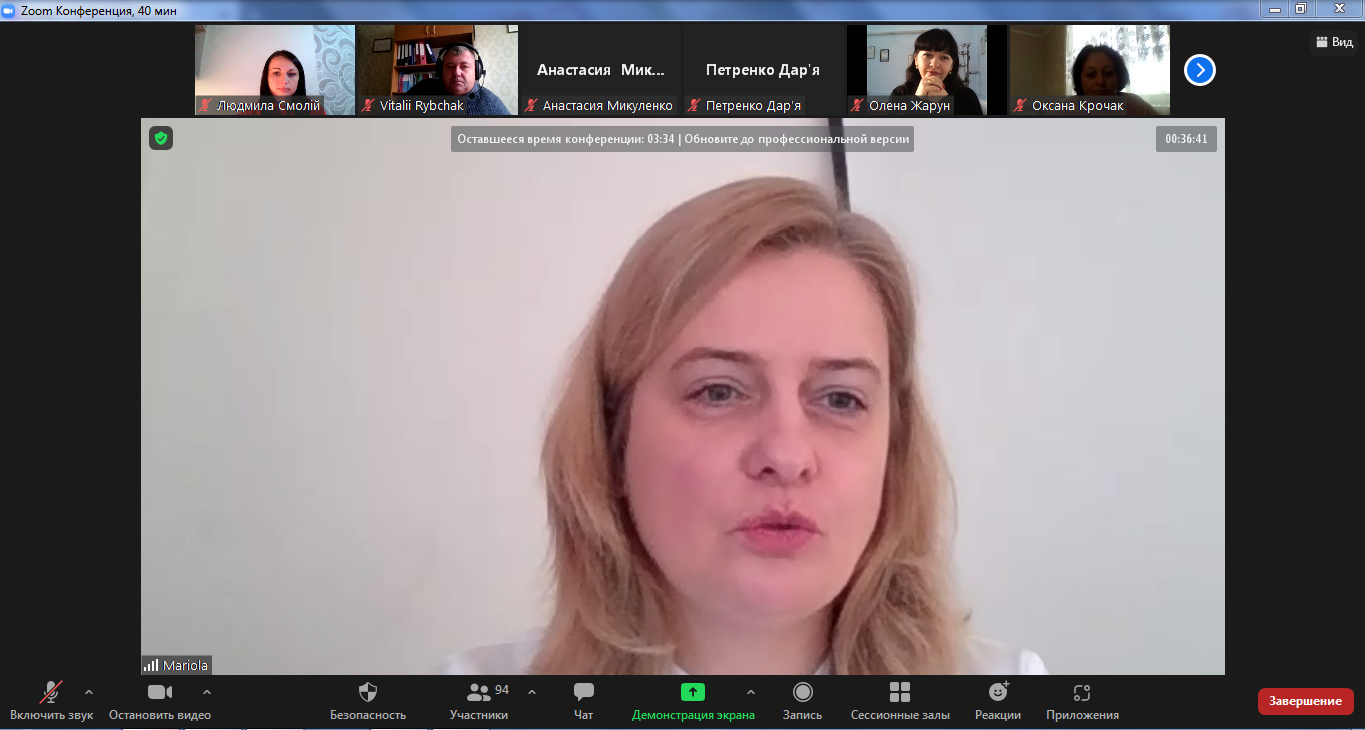
Task: Click muted mic icon on Анастасия Микуленко
Action: tap(532, 105)
